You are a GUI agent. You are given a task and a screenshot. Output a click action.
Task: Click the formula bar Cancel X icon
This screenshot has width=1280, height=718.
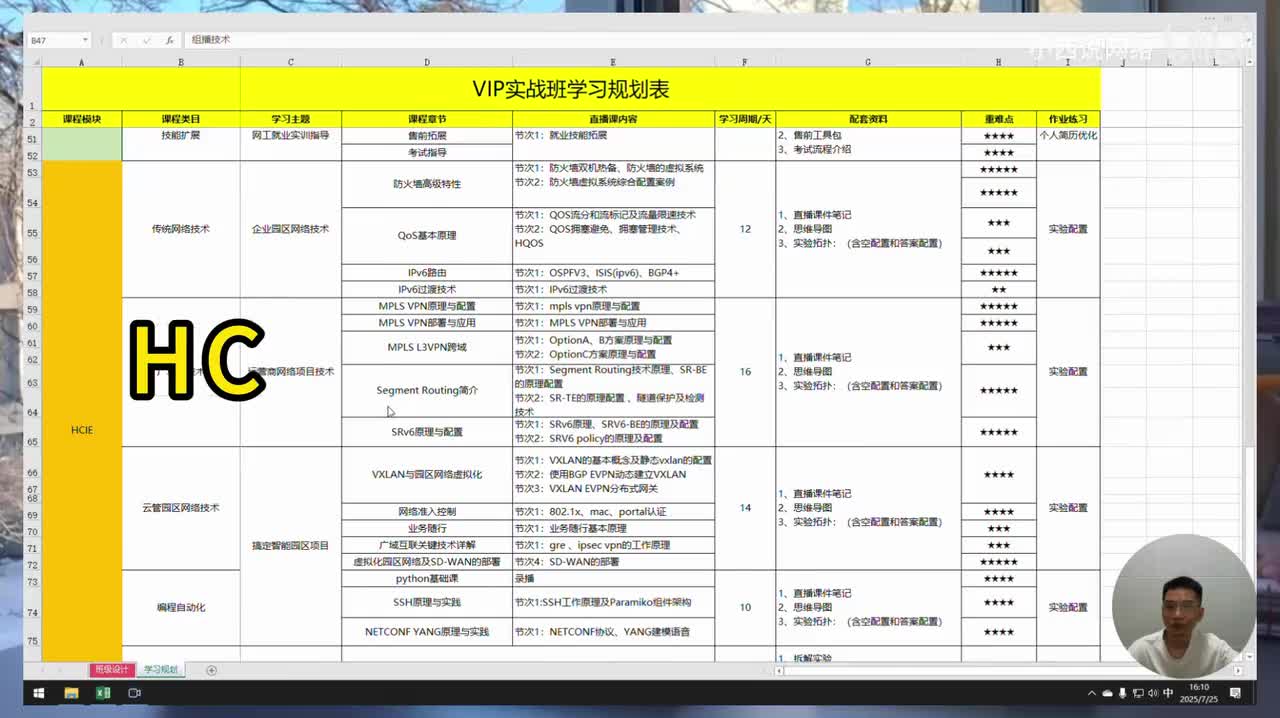(x=123, y=40)
